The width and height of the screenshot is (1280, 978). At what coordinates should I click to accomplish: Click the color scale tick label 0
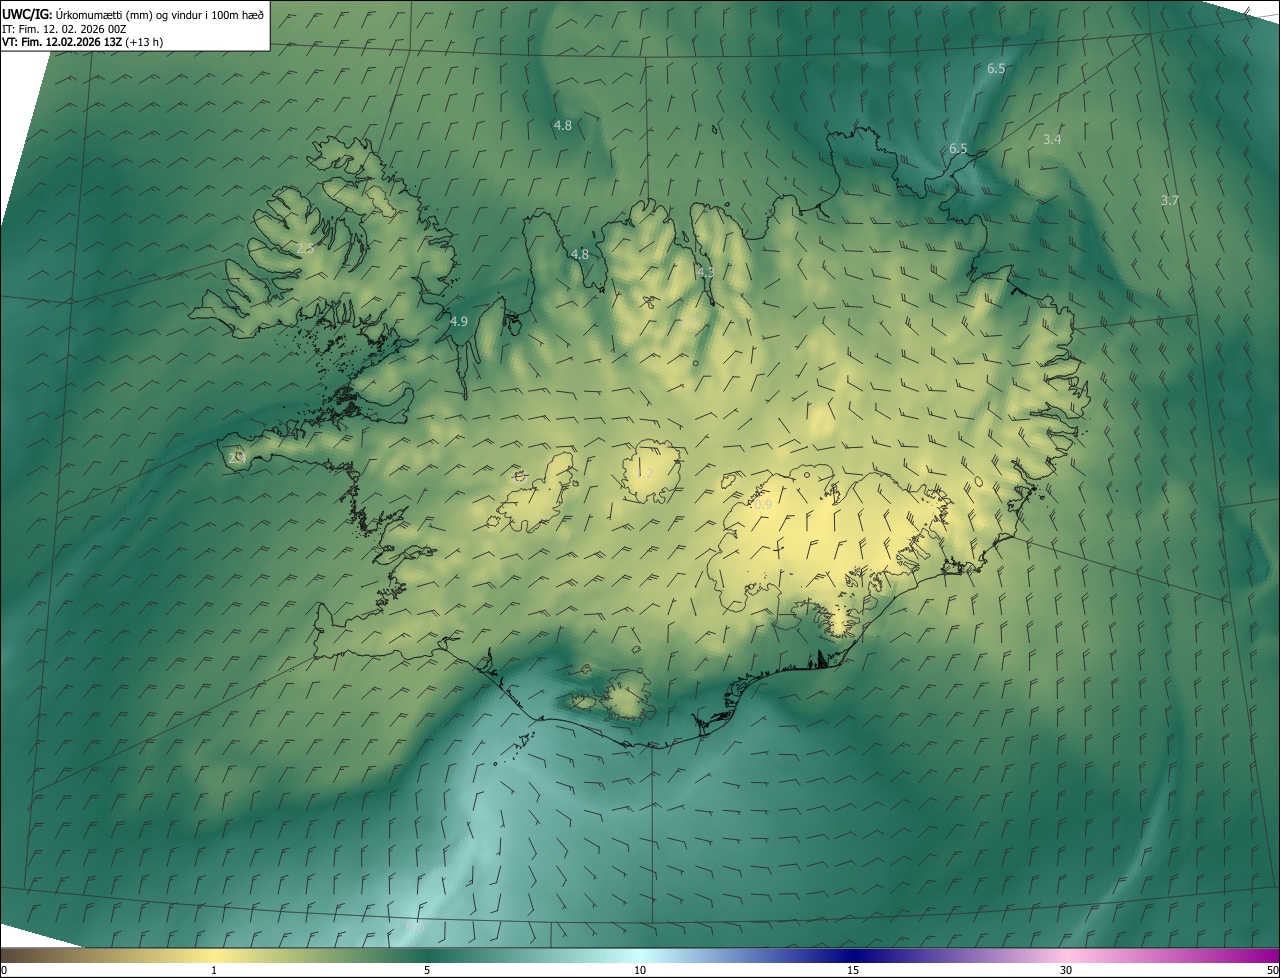click(x=4, y=970)
